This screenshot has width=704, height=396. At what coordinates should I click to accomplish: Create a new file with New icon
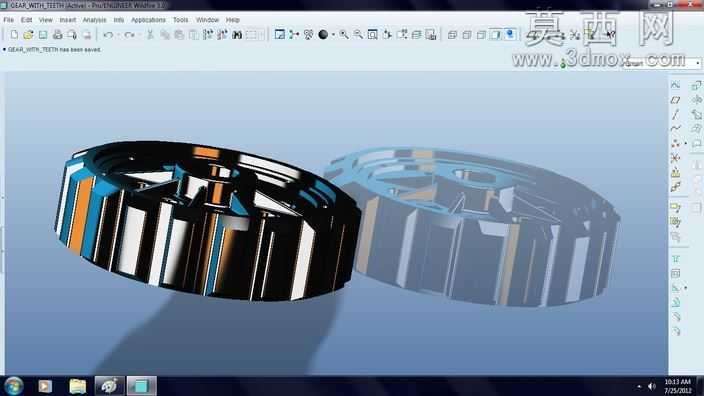14,35
